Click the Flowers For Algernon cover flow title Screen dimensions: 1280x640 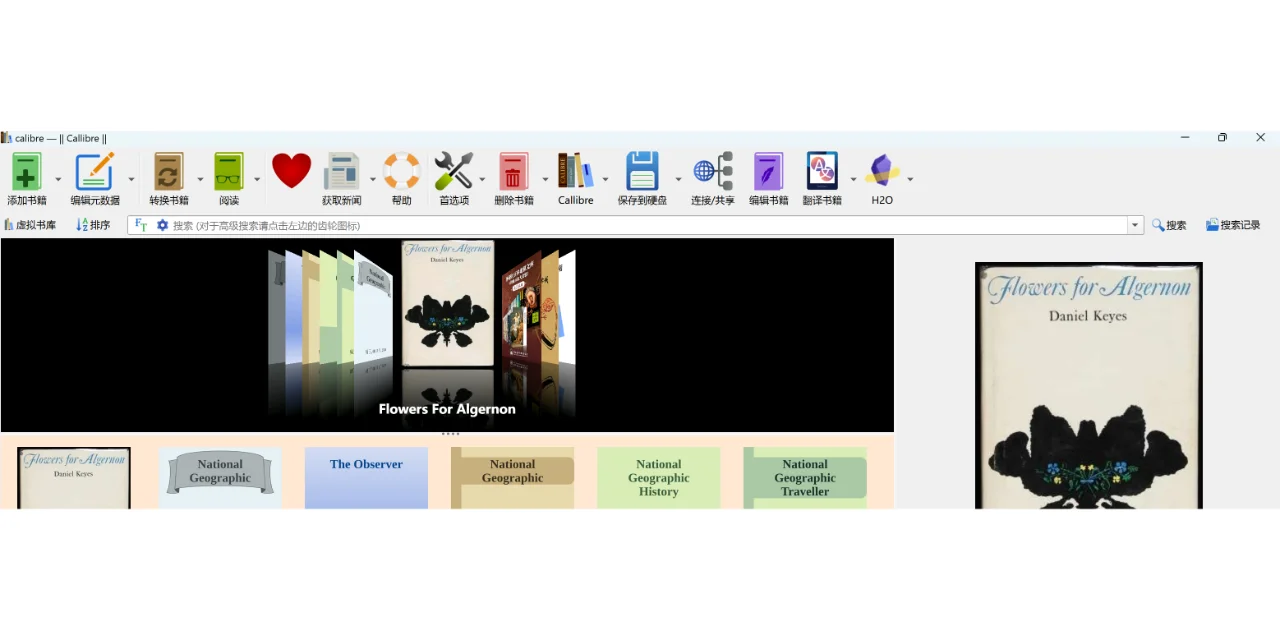pyautogui.click(x=447, y=409)
